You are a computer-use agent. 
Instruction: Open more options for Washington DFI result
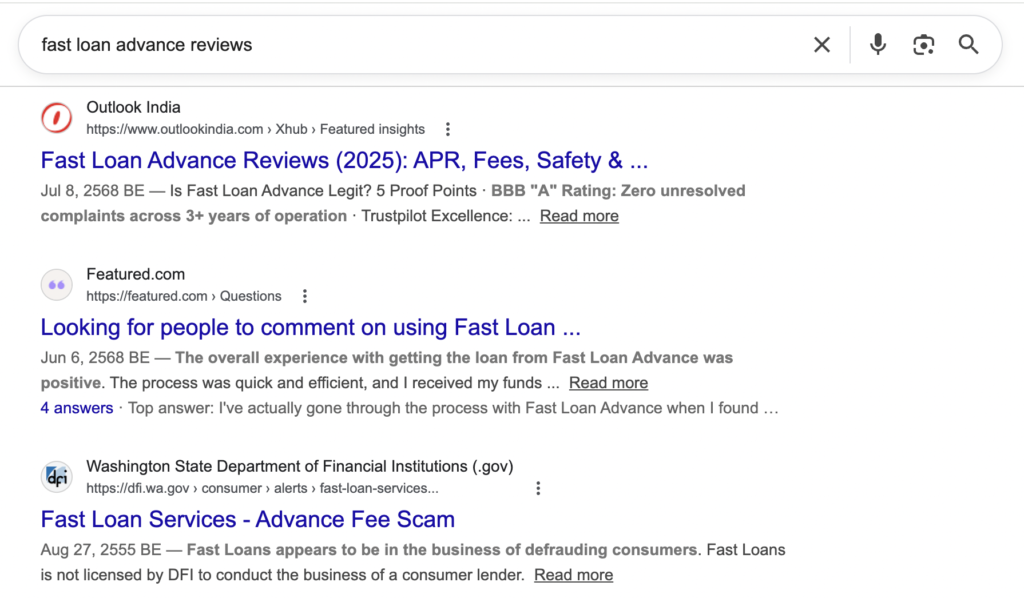coord(538,488)
